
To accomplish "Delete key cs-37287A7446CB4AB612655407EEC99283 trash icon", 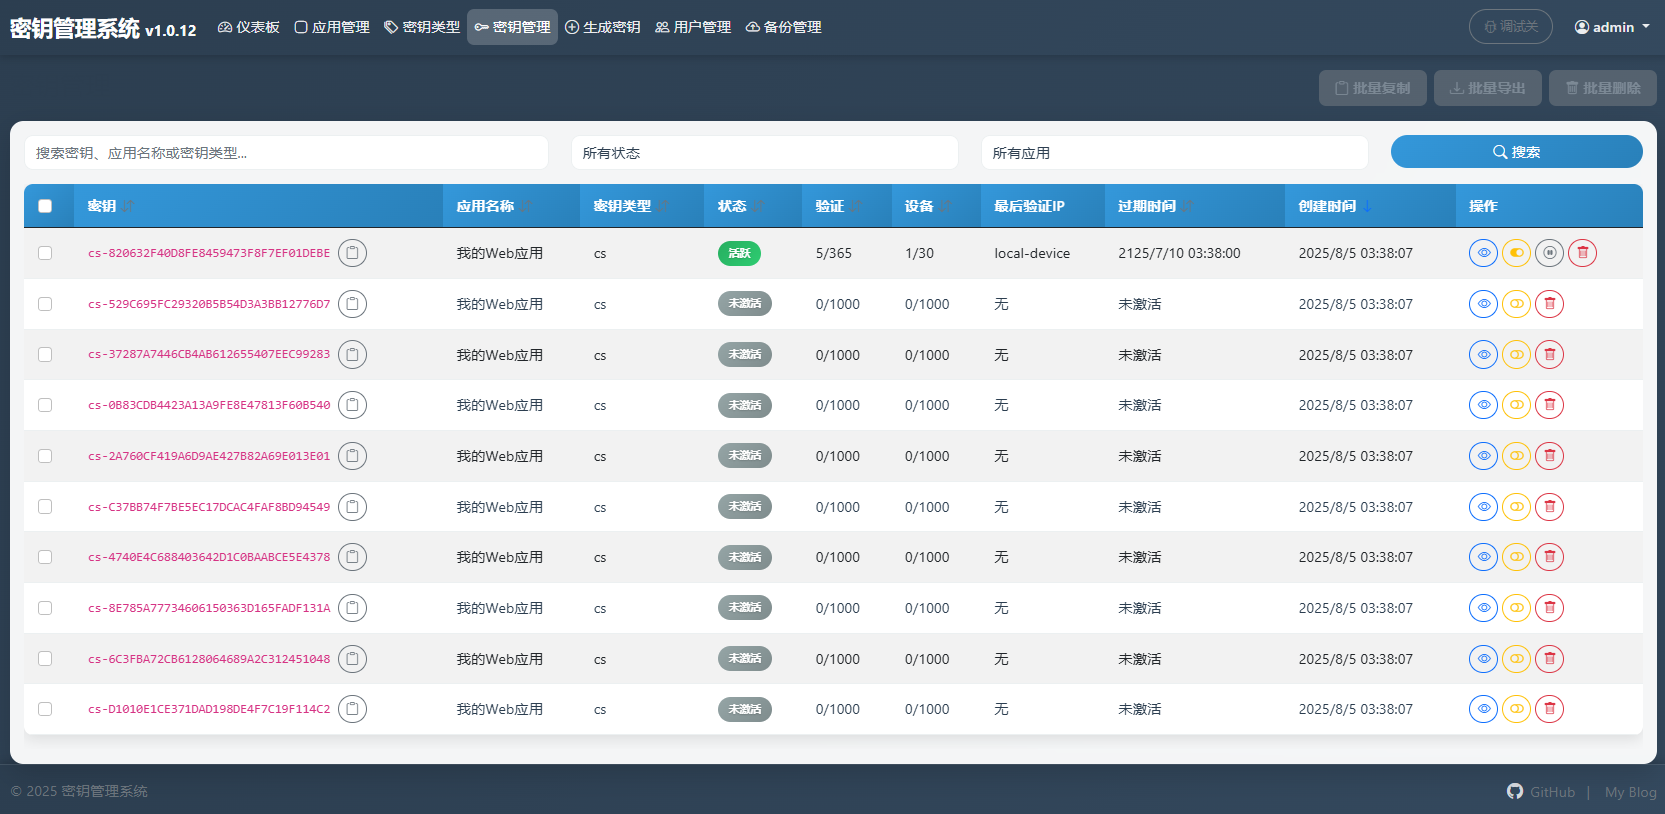I will point(1549,354).
